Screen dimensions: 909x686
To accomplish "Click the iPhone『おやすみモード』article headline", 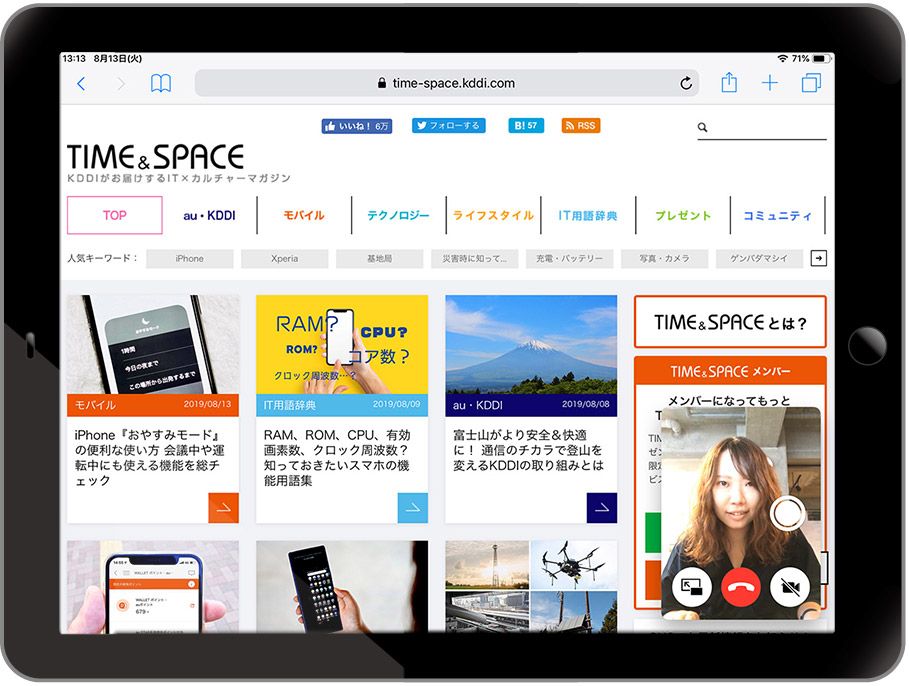I will (x=149, y=458).
